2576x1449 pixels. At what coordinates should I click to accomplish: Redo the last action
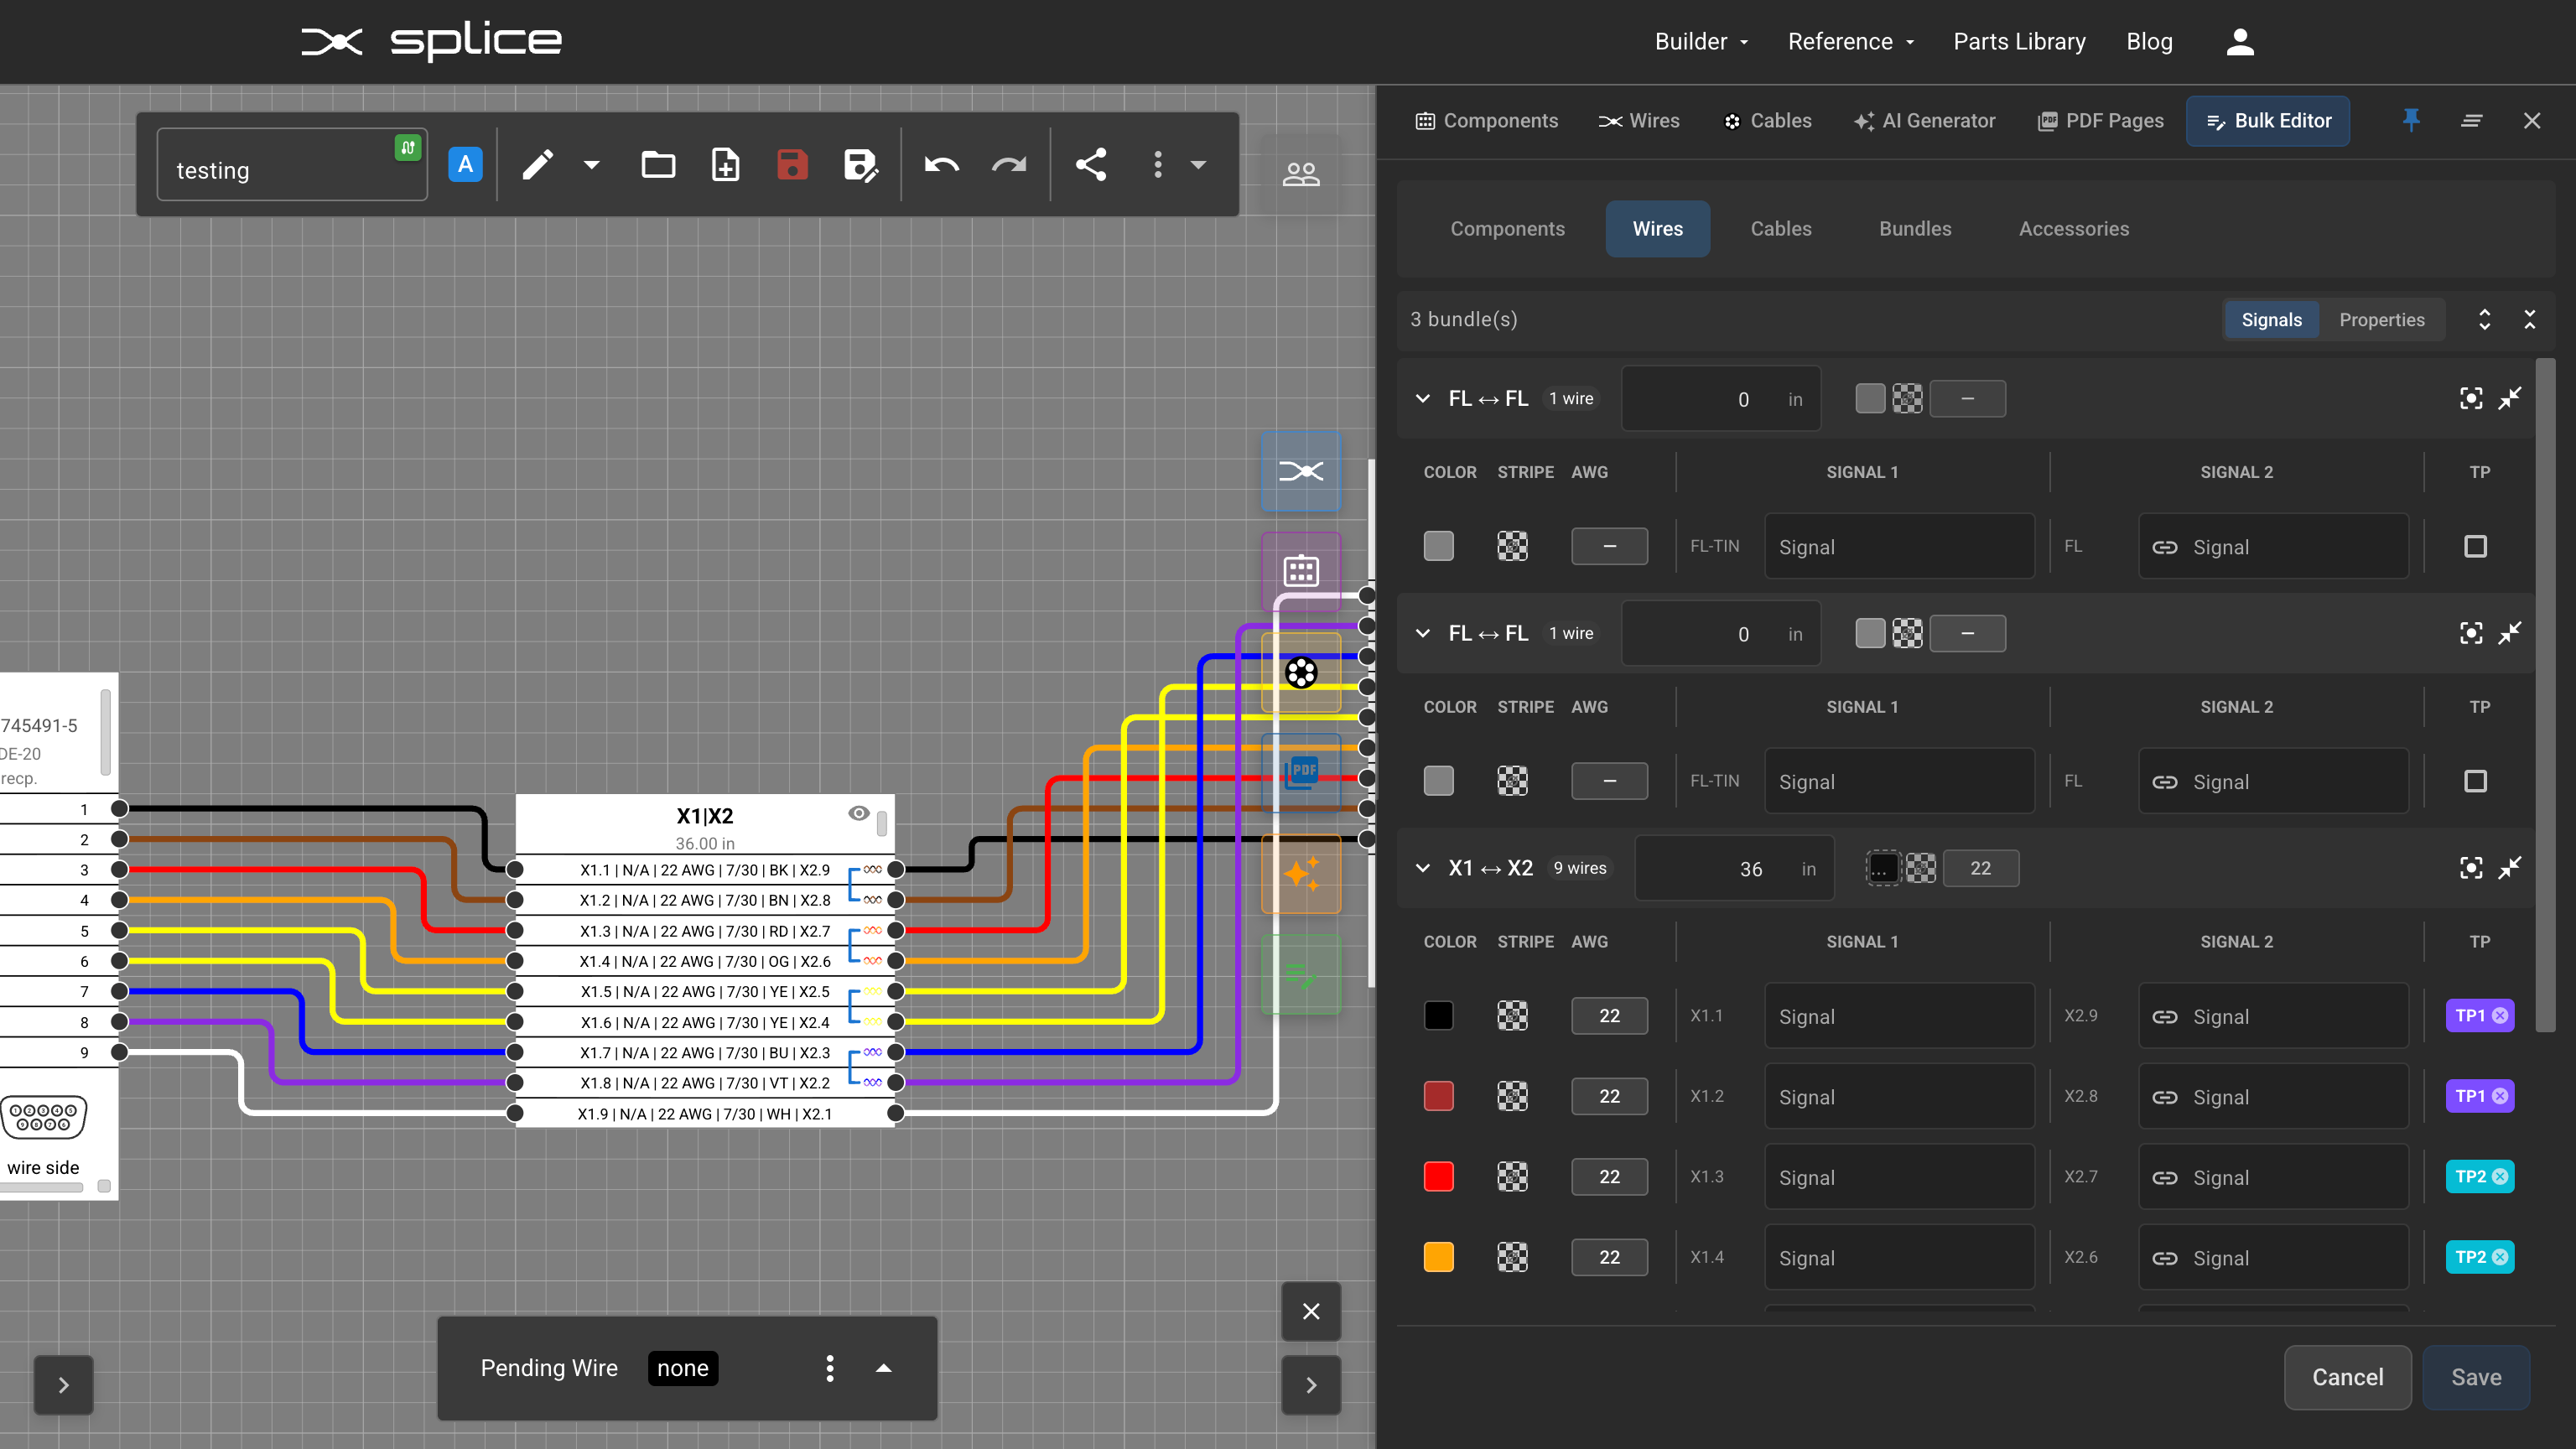point(1009,165)
